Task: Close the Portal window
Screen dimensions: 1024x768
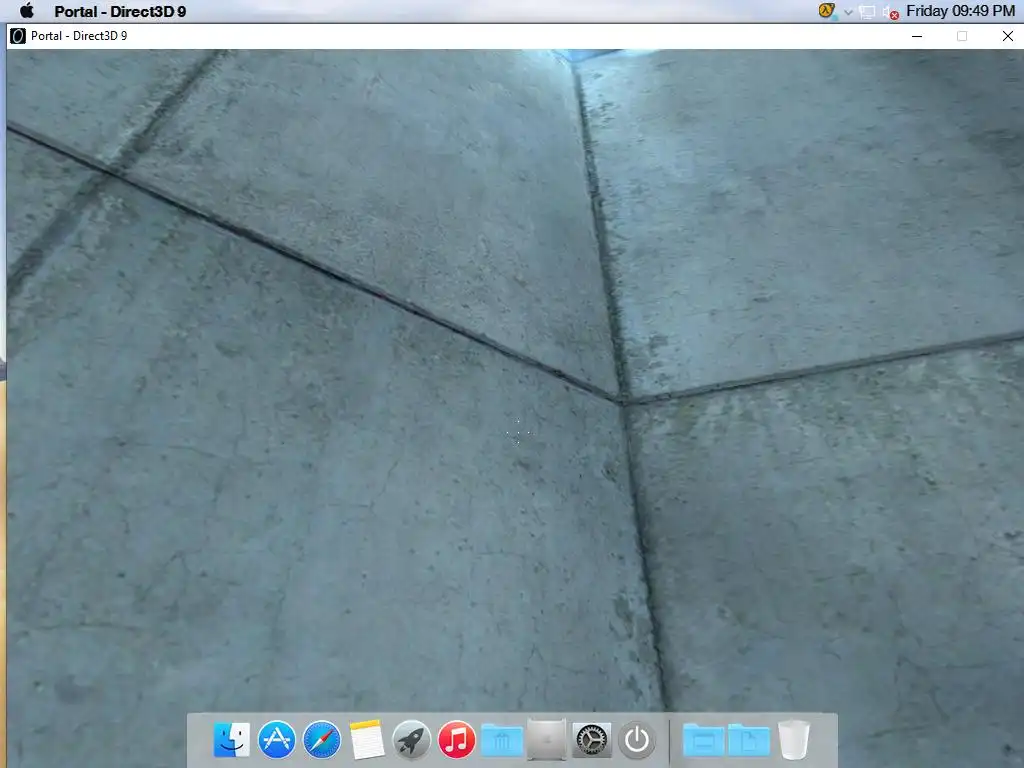Action: coord(1008,36)
